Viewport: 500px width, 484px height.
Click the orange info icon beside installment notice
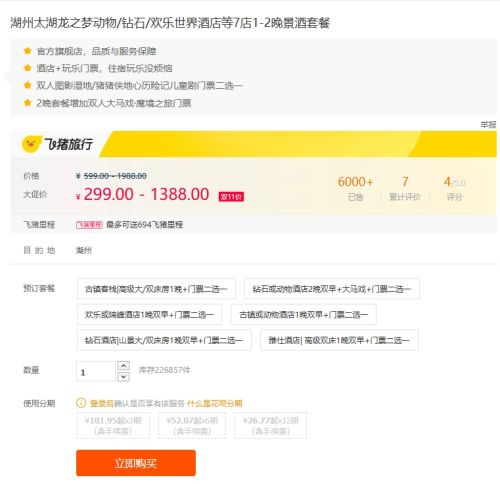81,403
